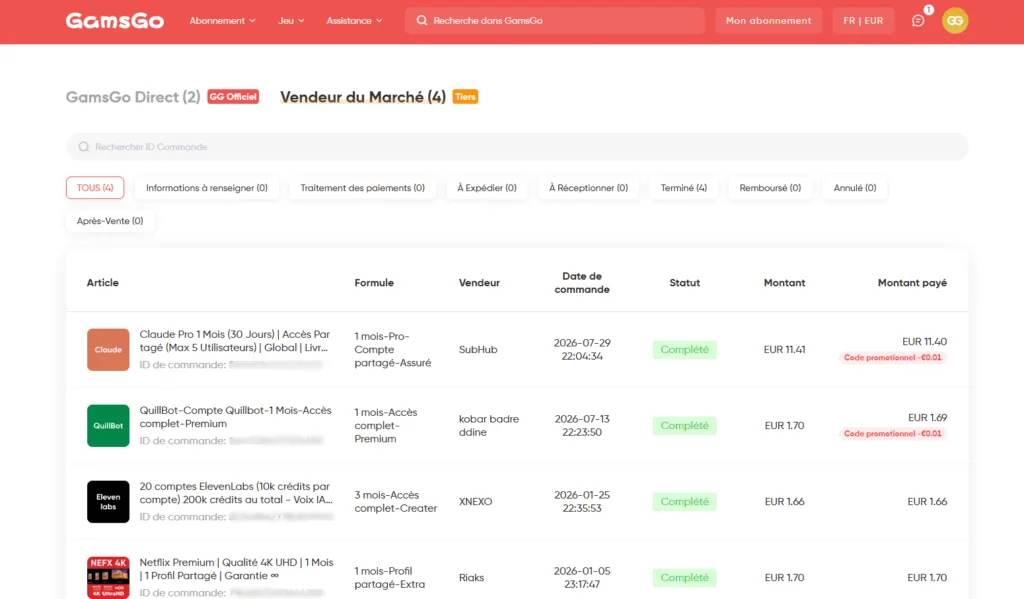
Task: Select À Expédier (0) filter
Action: click(487, 188)
